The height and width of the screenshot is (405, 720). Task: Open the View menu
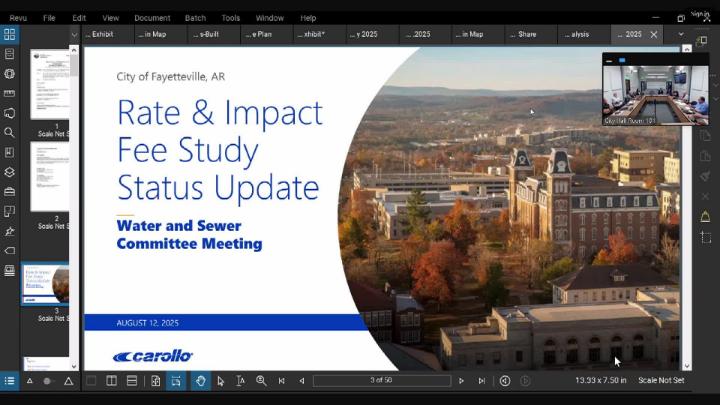click(111, 18)
